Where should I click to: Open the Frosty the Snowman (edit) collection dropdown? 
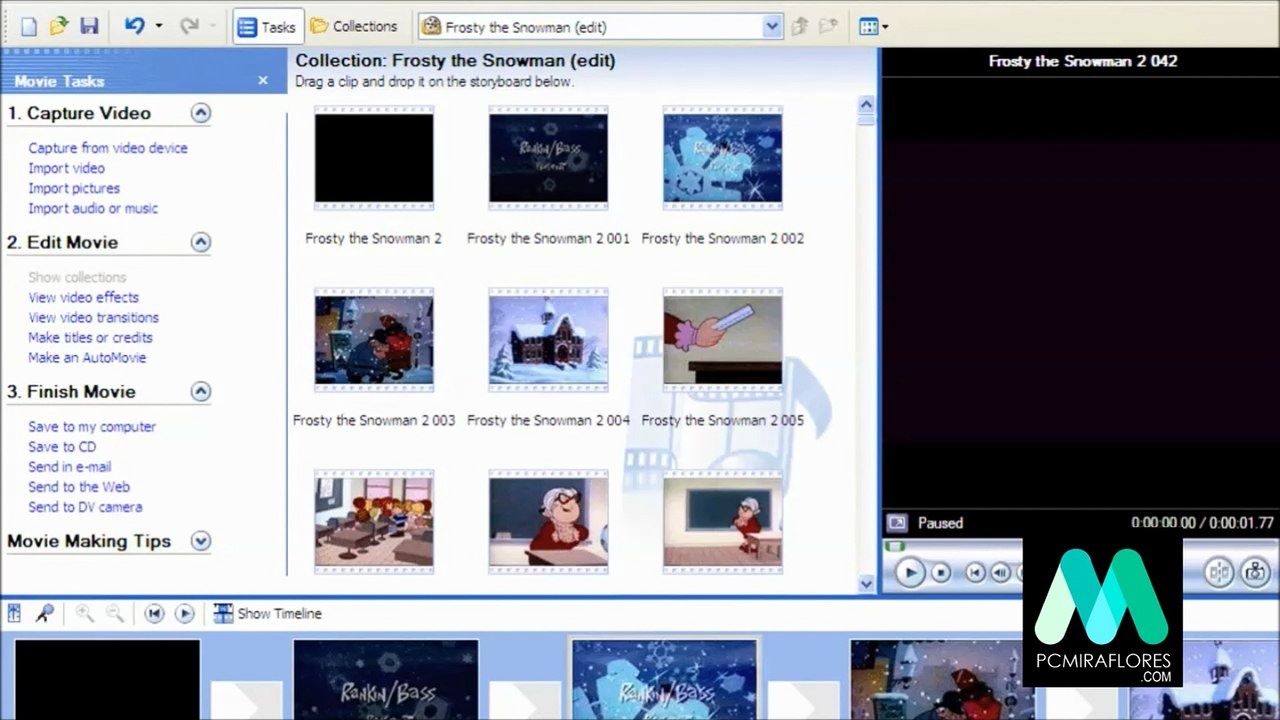coord(771,27)
